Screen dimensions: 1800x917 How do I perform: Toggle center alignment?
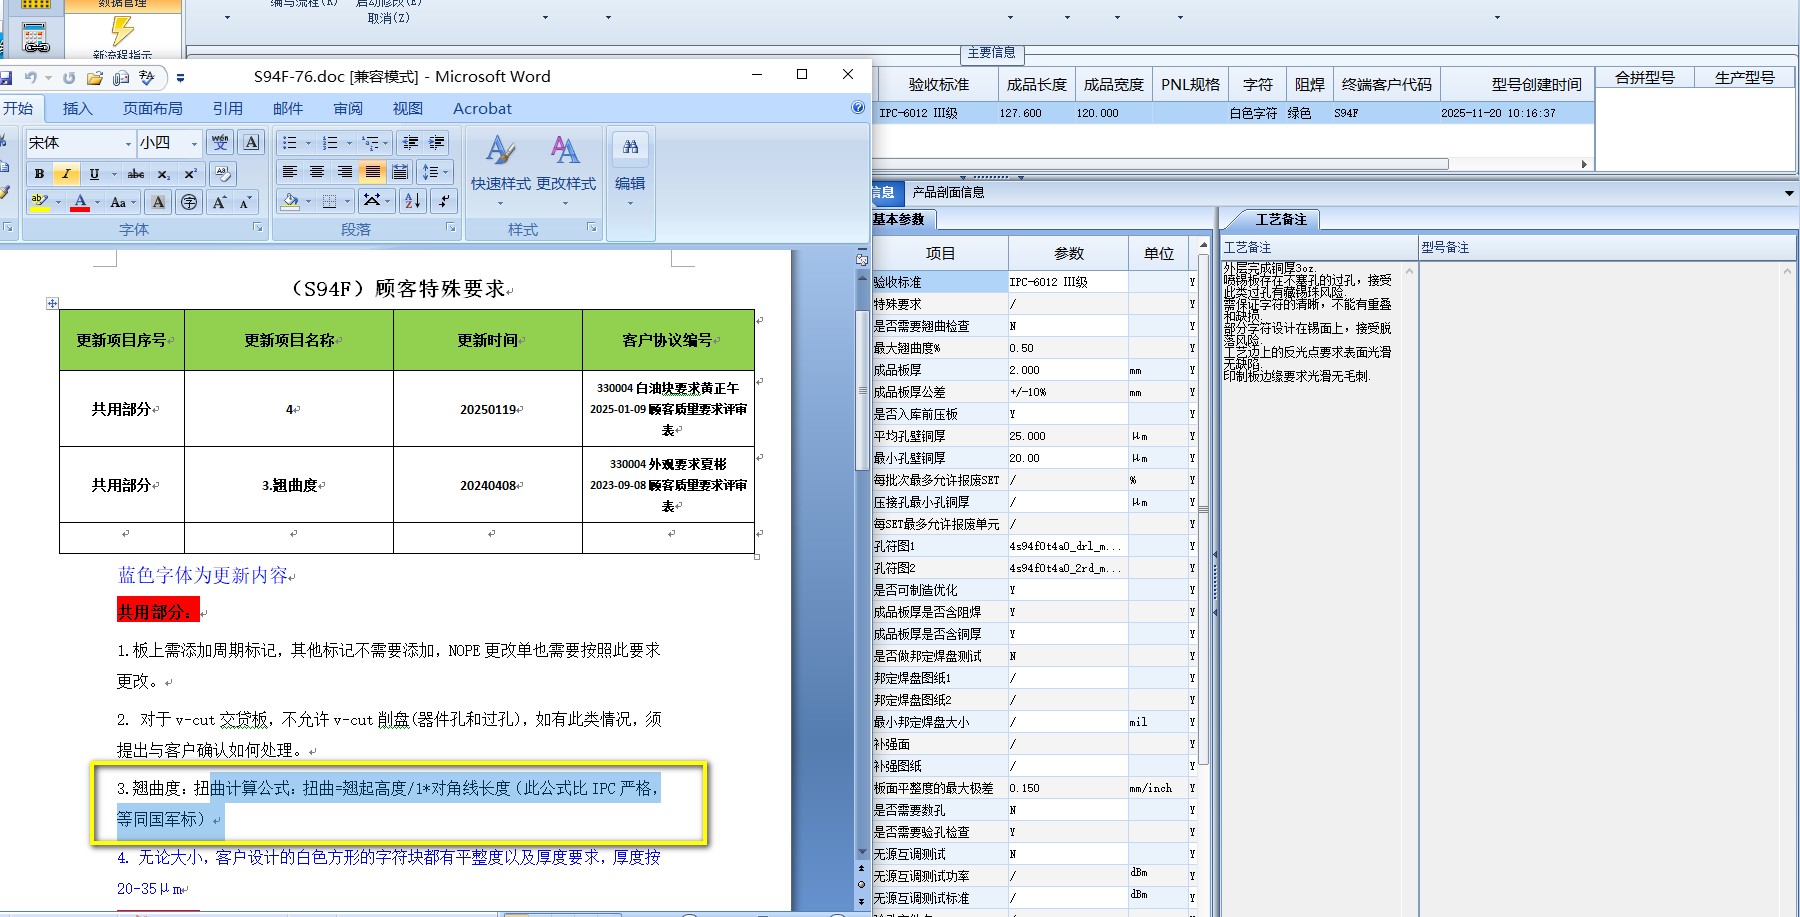click(317, 172)
